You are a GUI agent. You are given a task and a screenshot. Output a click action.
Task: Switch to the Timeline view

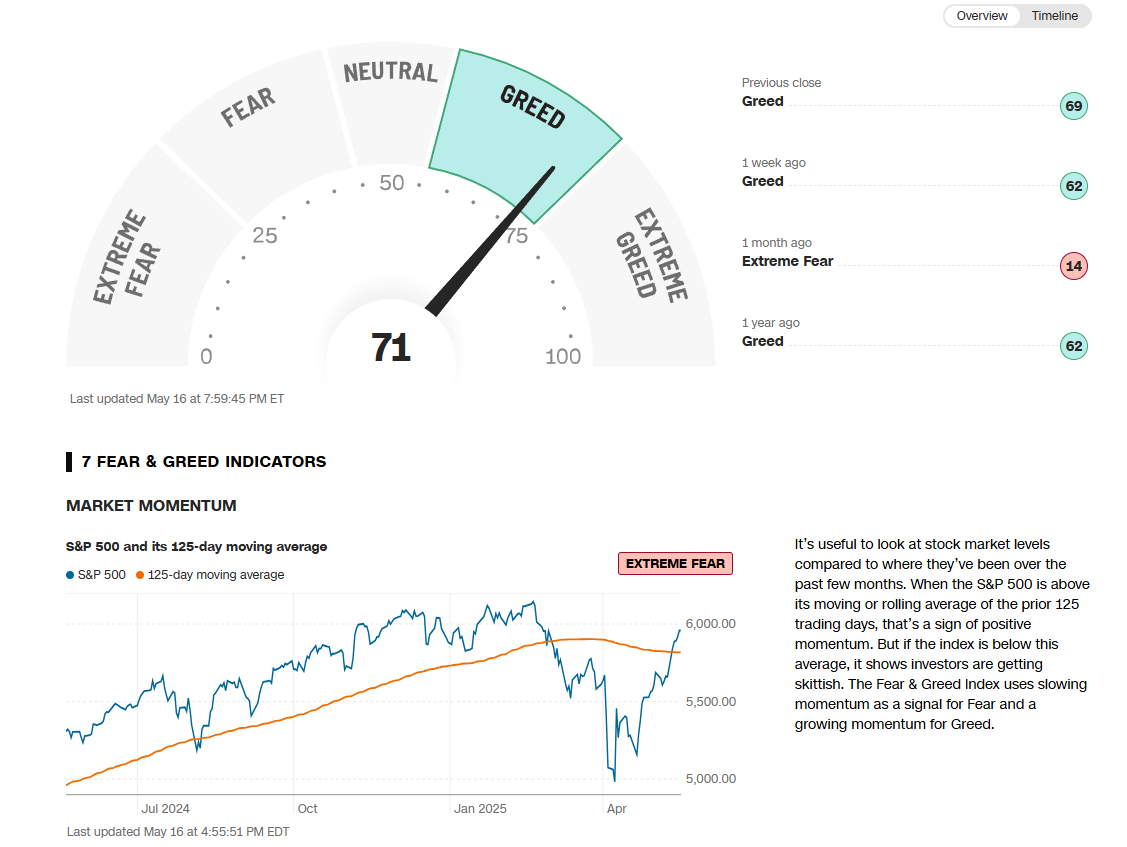pyautogui.click(x=1055, y=16)
